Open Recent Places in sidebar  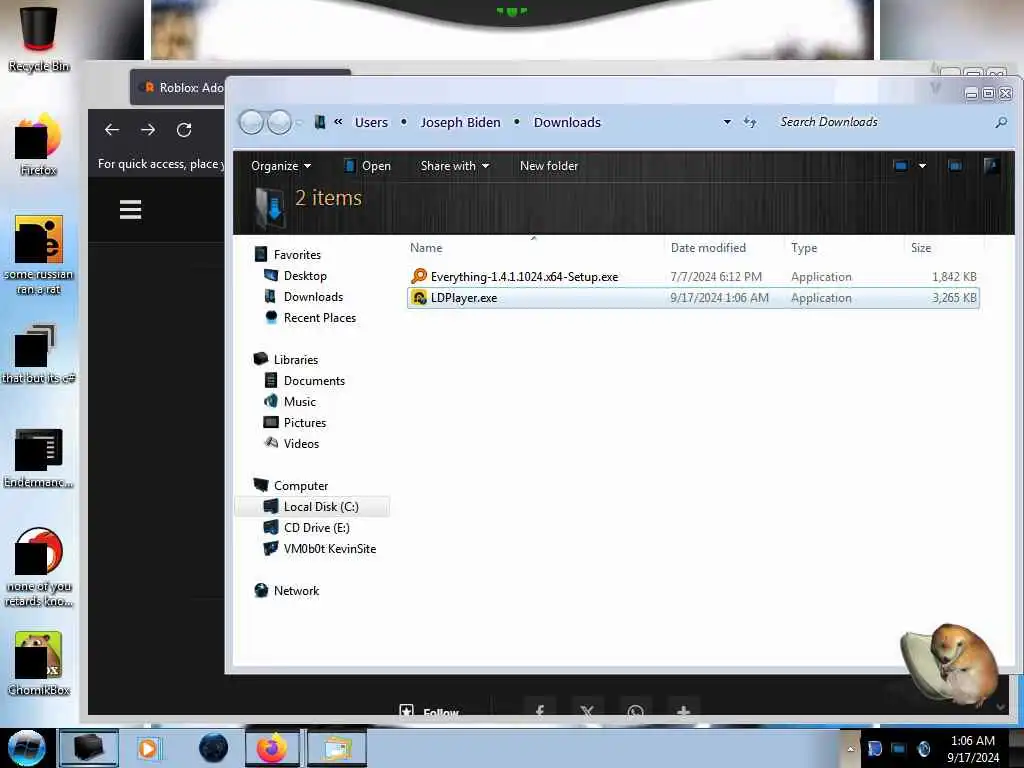319,317
